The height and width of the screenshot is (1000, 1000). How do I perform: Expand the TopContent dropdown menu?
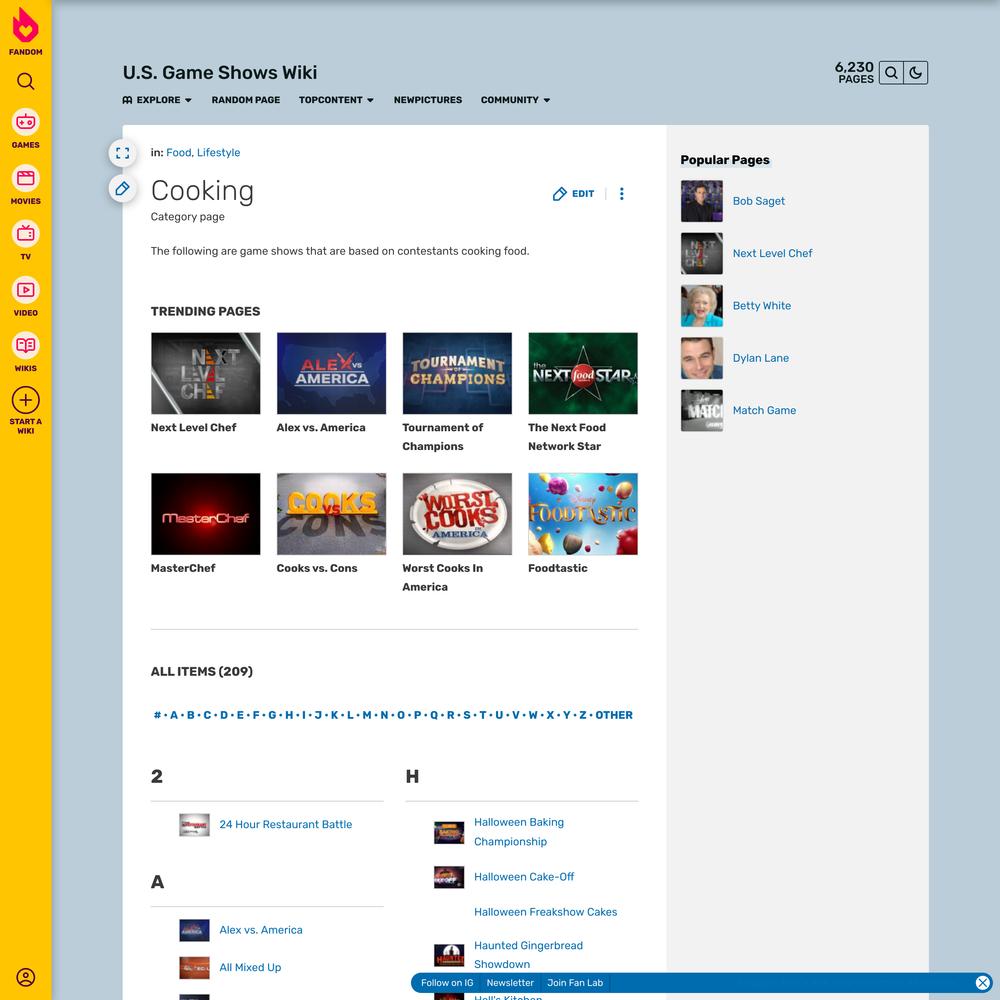coord(336,100)
